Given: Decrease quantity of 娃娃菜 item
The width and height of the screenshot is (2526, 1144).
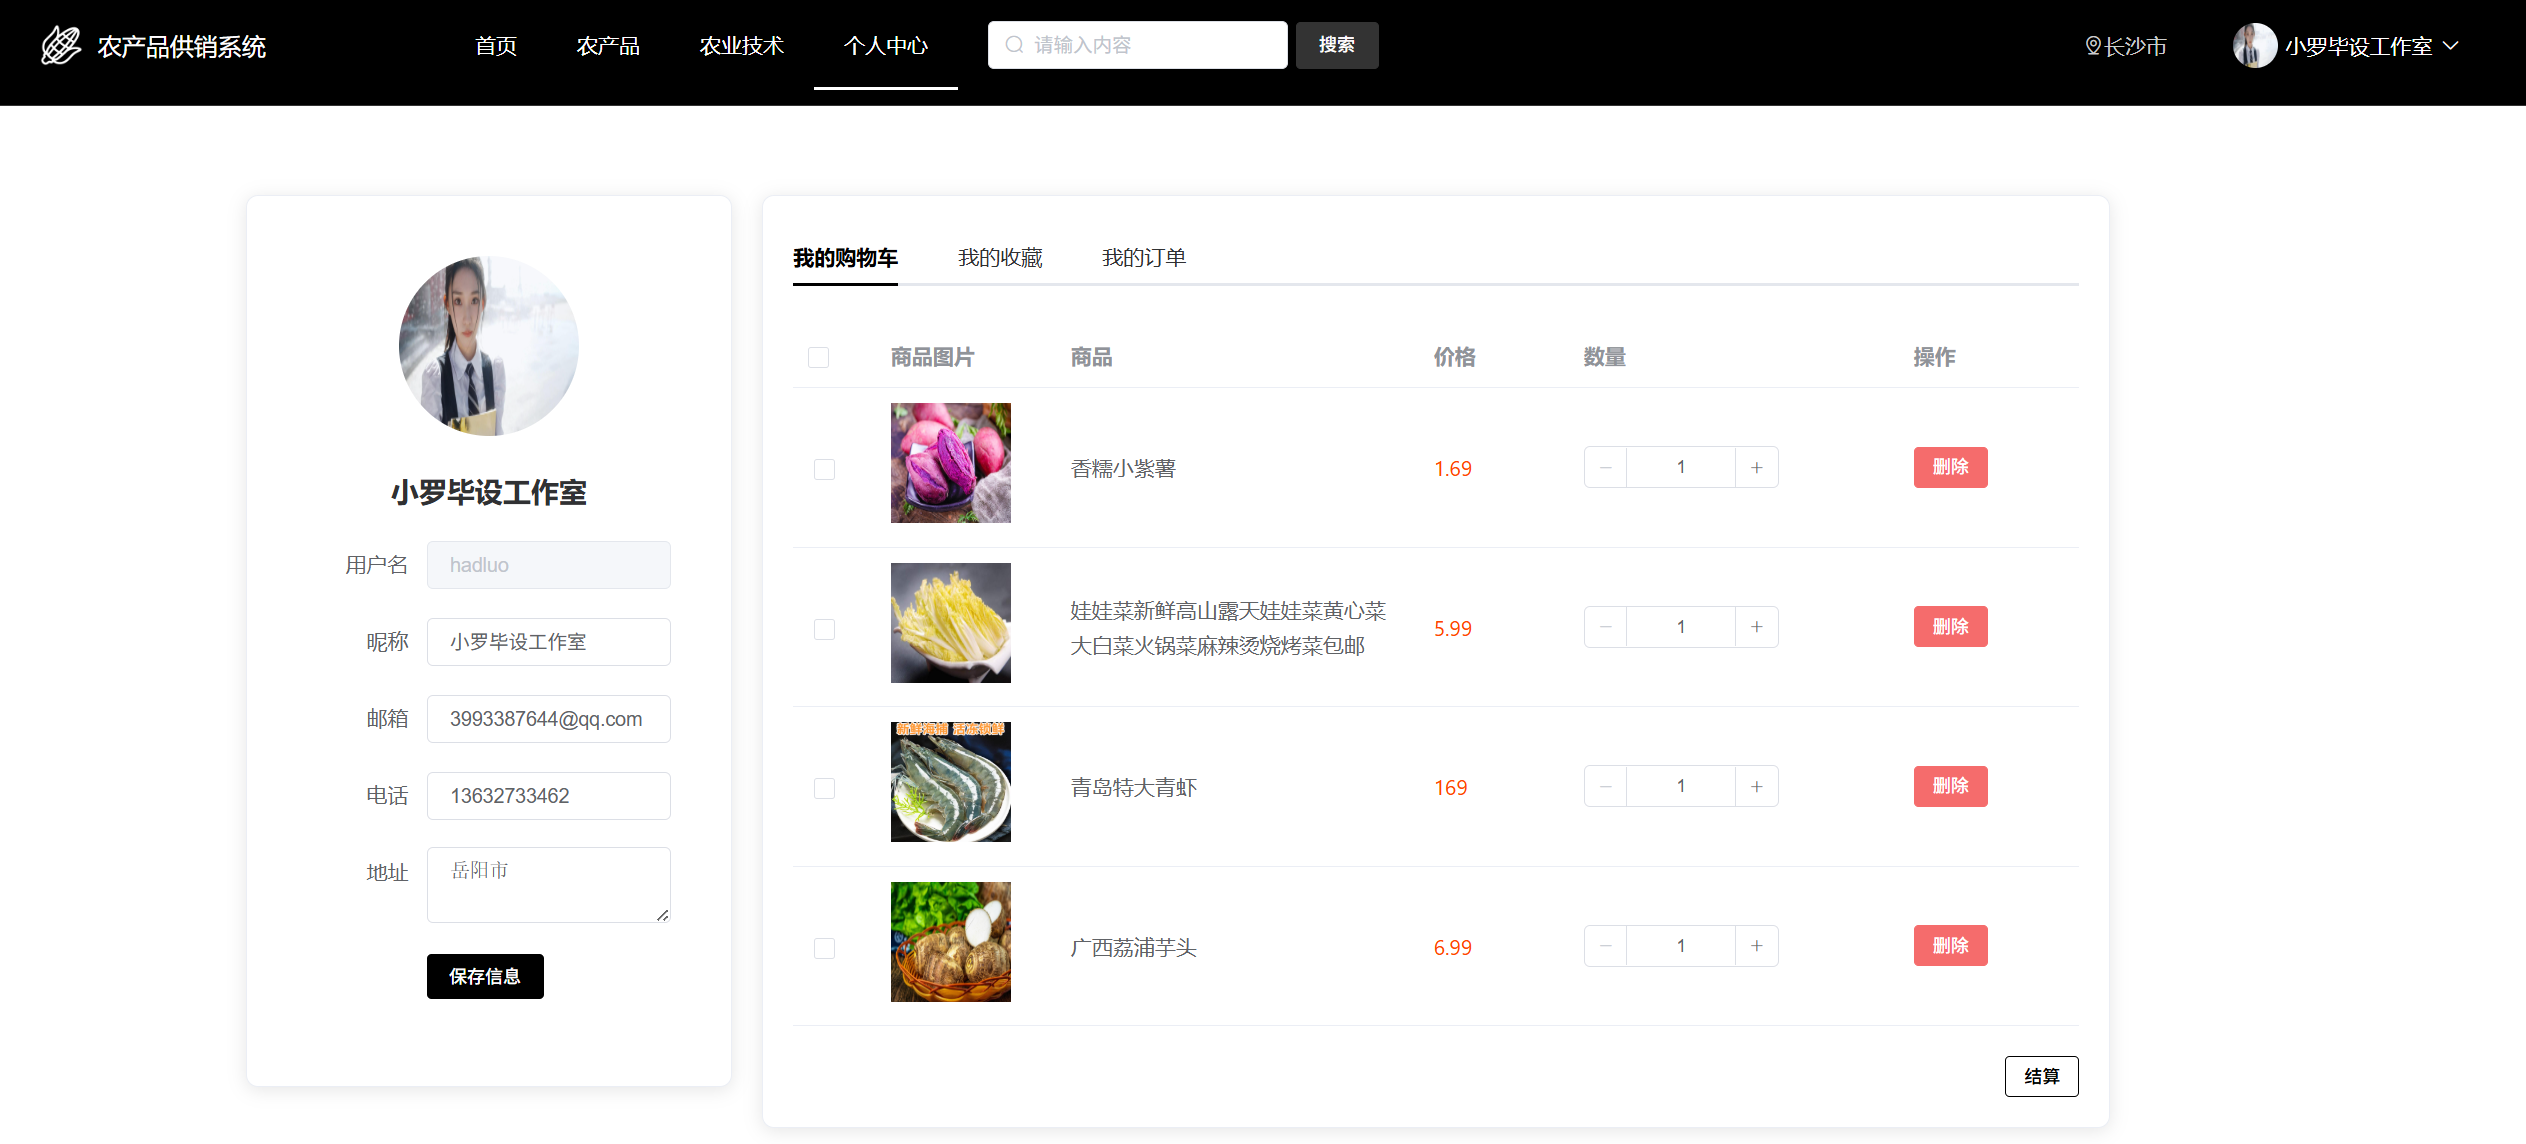Looking at the screenshot, I should point(1605,627).
